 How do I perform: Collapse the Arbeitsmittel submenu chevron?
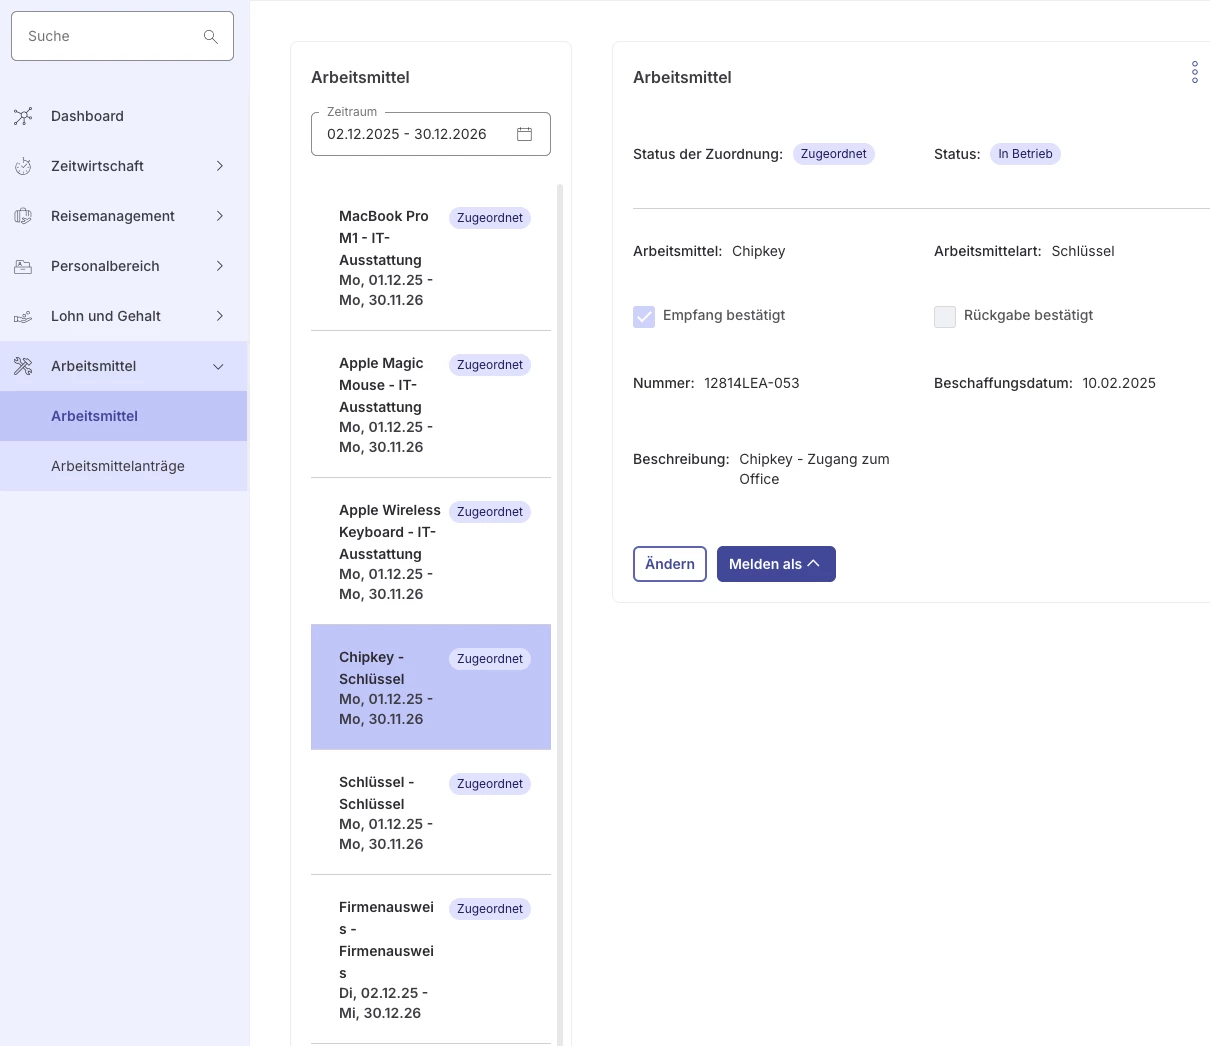point(219,366)
